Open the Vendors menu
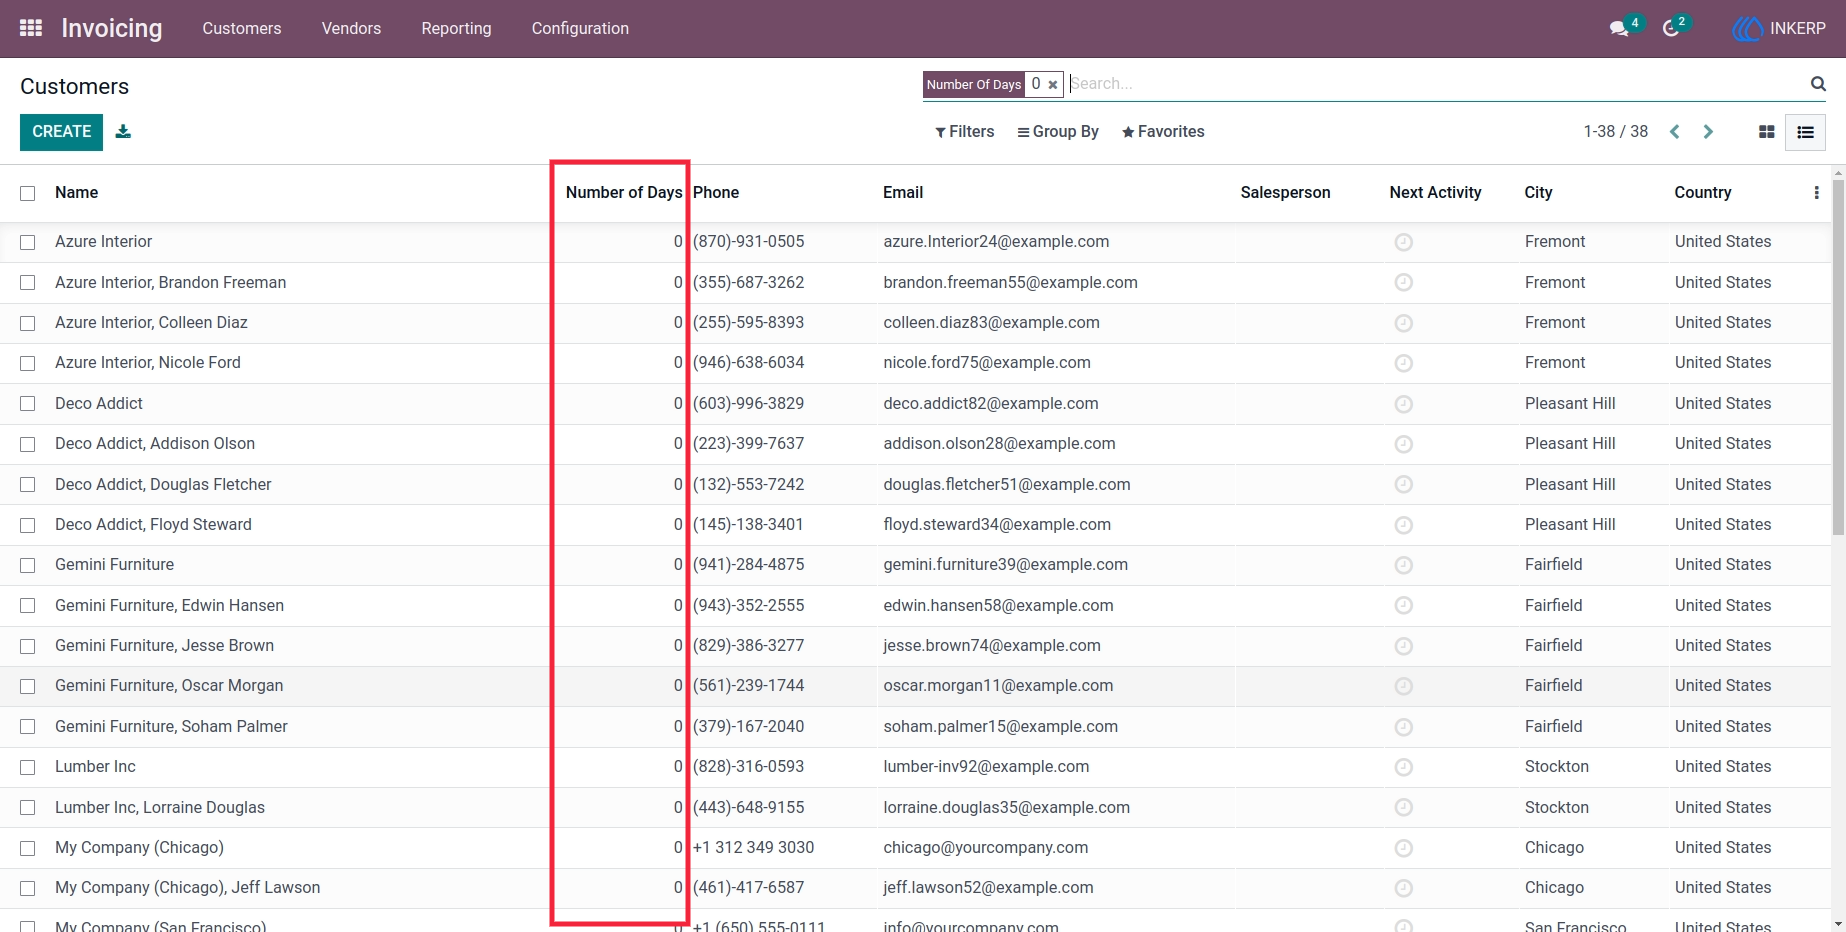Image resolution: width=1846 pixels, height=932 pixels. point(351,28)
